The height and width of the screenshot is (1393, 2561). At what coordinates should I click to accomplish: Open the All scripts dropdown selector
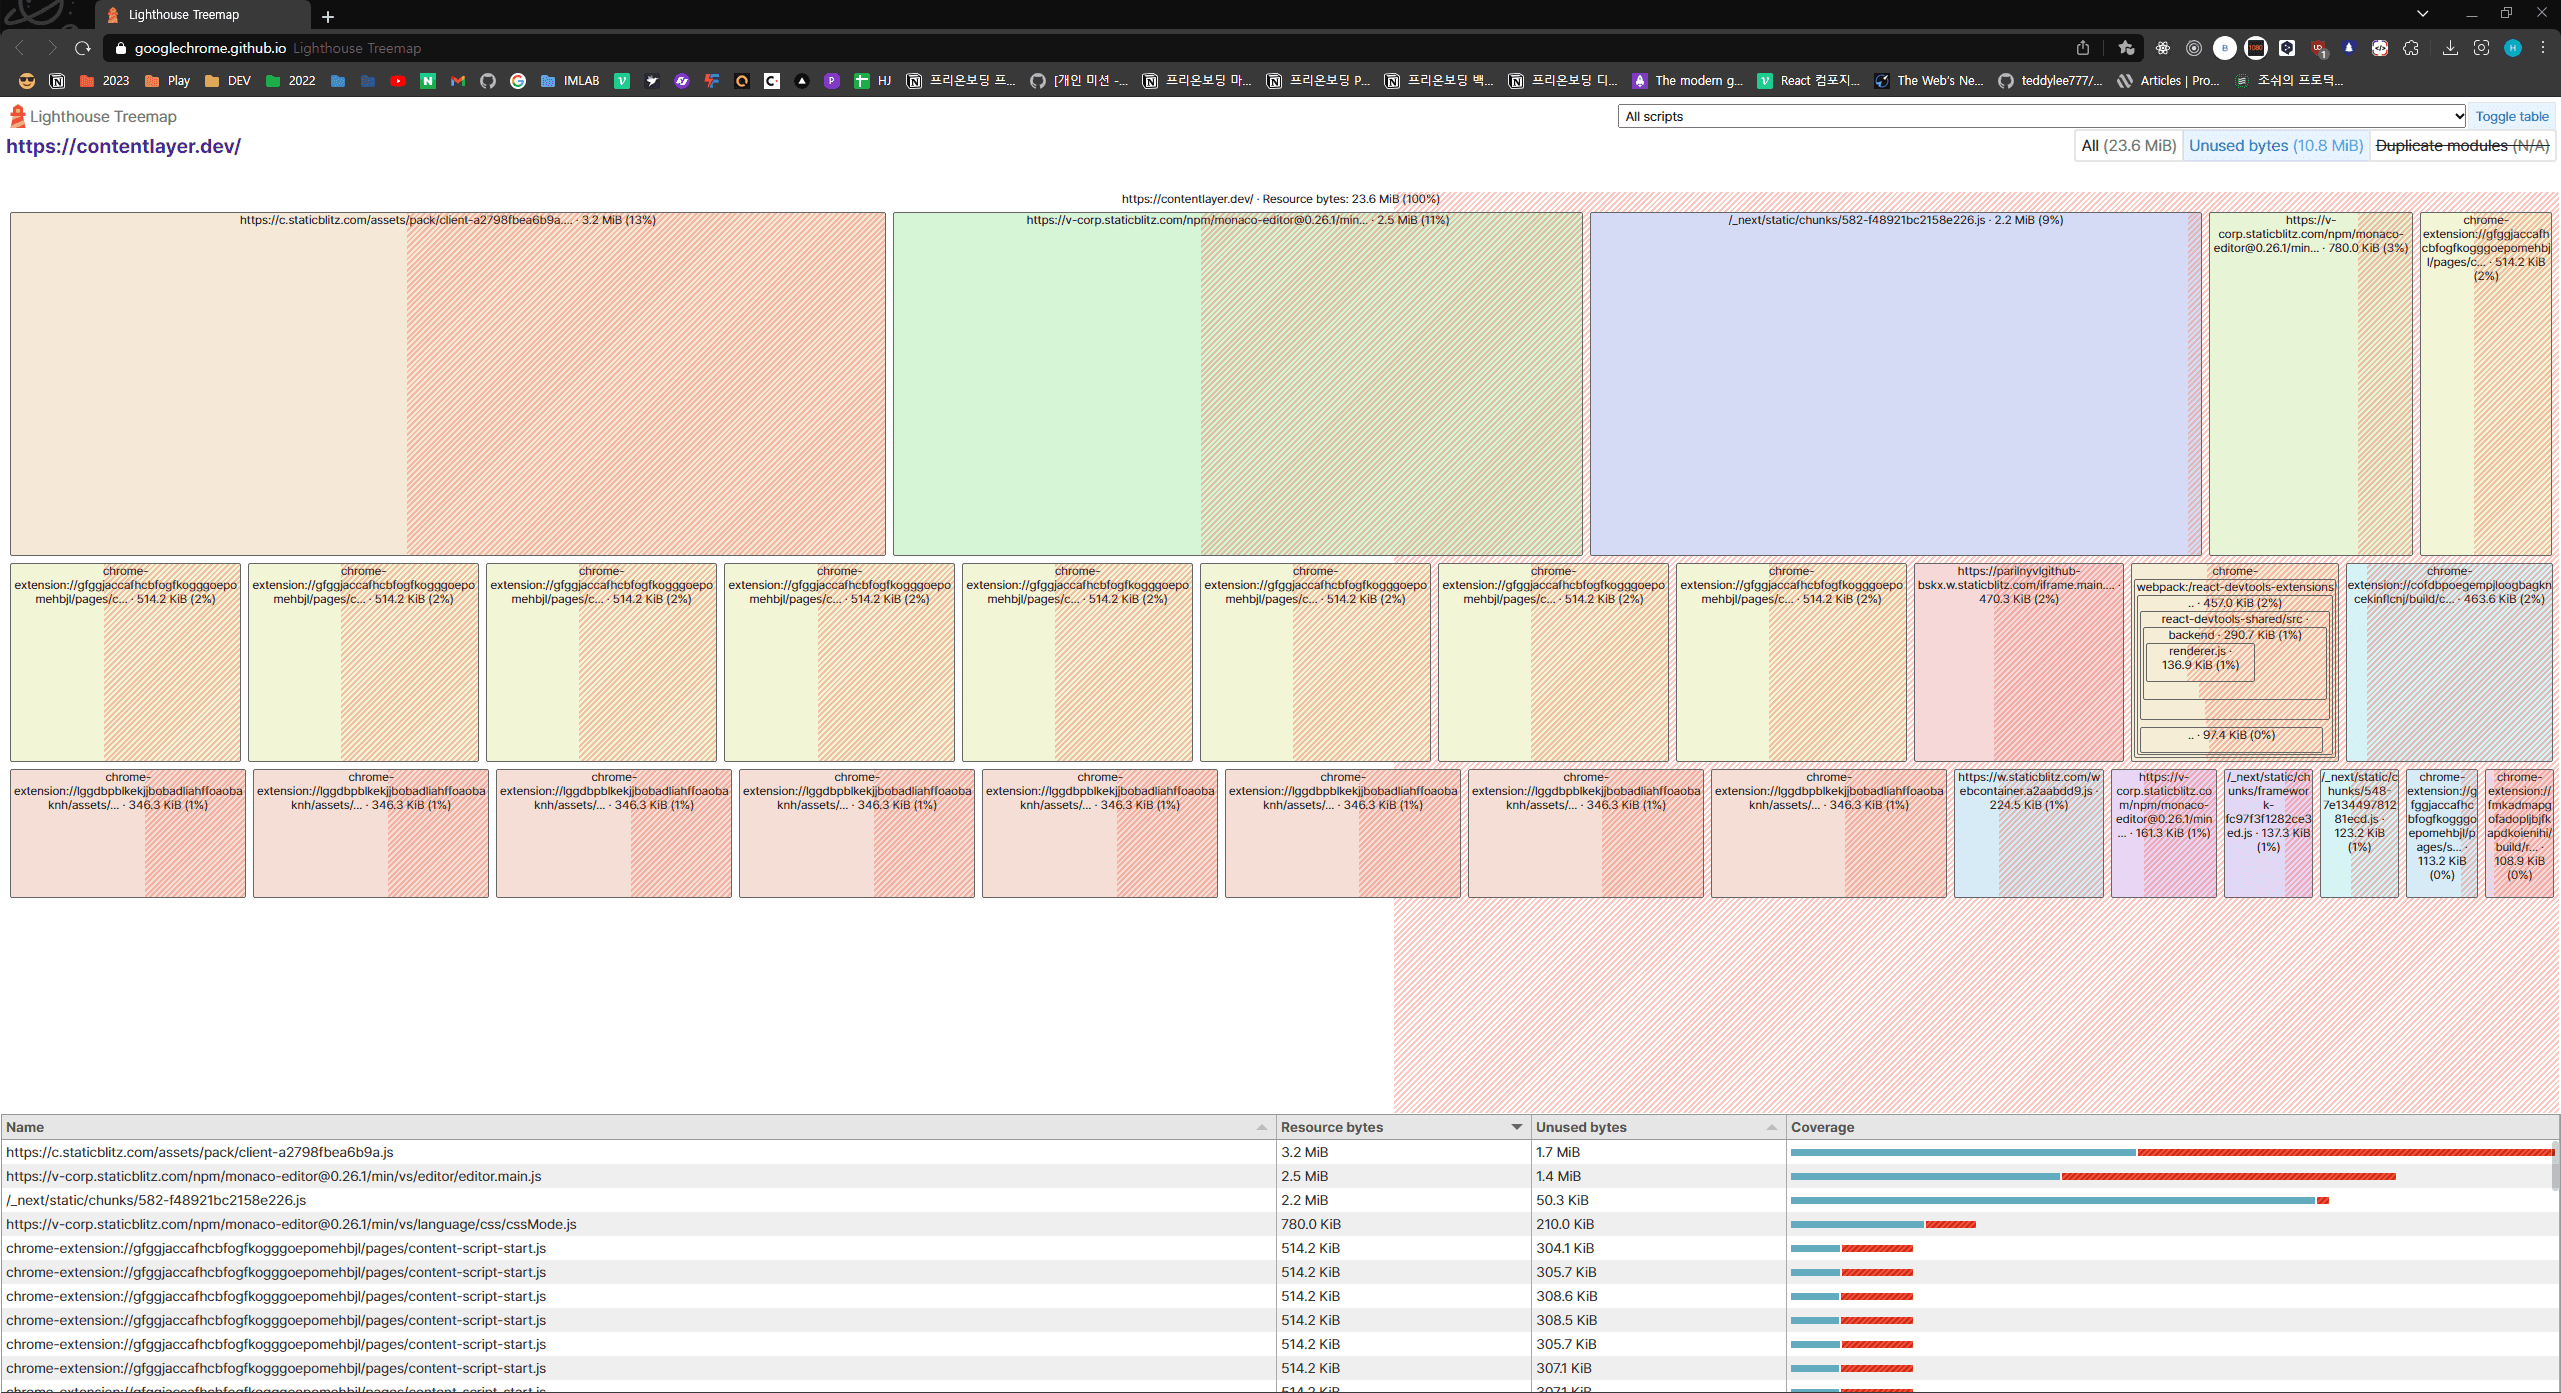pyautogui.click(x=2042, y=117)
